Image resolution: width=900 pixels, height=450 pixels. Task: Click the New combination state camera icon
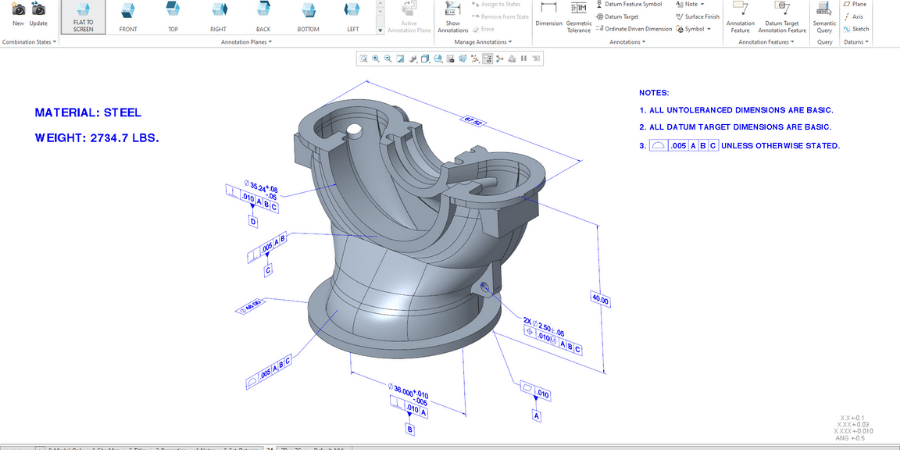[18, 9]
